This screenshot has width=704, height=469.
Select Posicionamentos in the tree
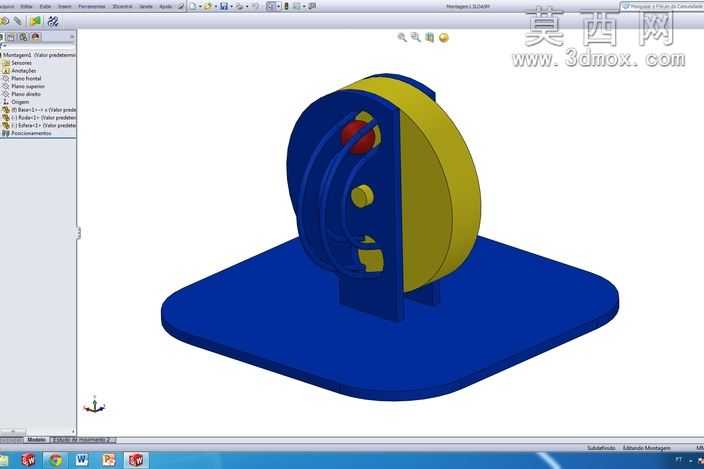31,133
